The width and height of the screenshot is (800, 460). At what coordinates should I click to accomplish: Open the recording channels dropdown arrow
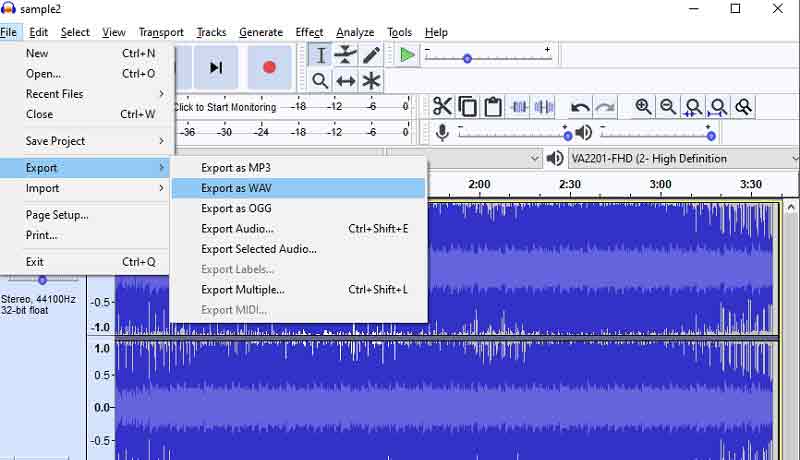(x=534, y=159)
